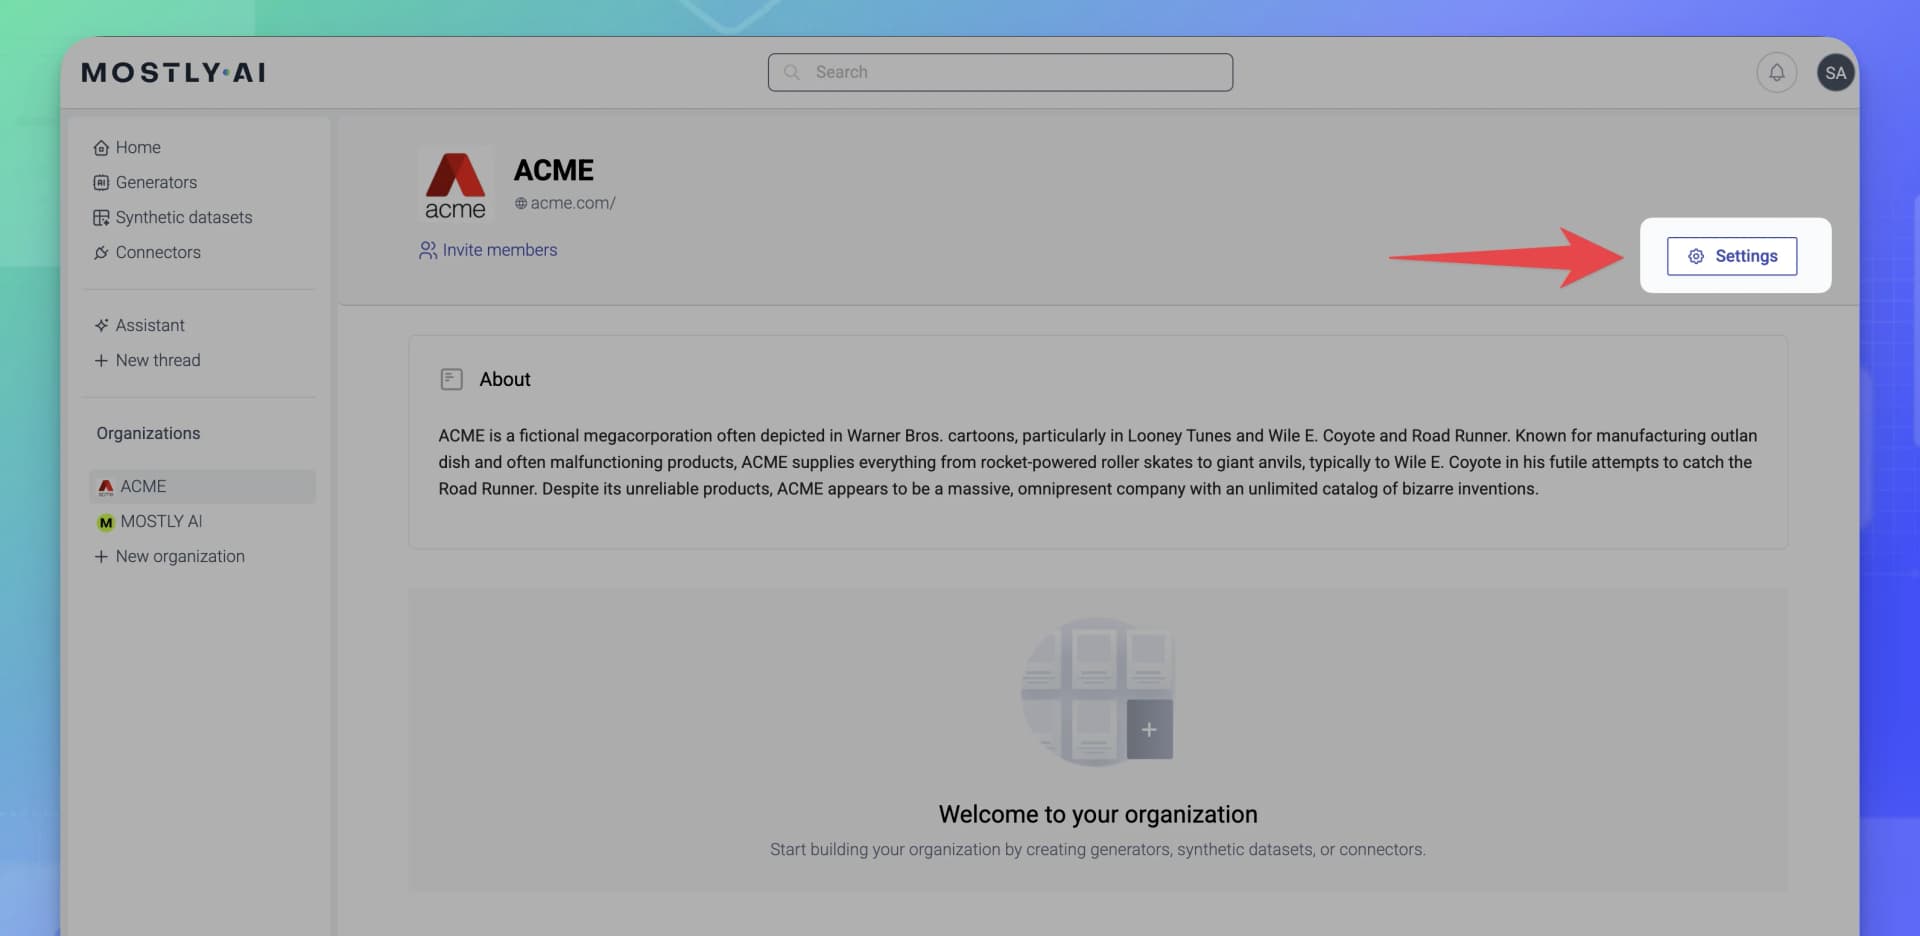Image resolution: width=1920 pixels, height=936 pixels.
Task: Click the About document icon
Action: click(x=452, y=379)
